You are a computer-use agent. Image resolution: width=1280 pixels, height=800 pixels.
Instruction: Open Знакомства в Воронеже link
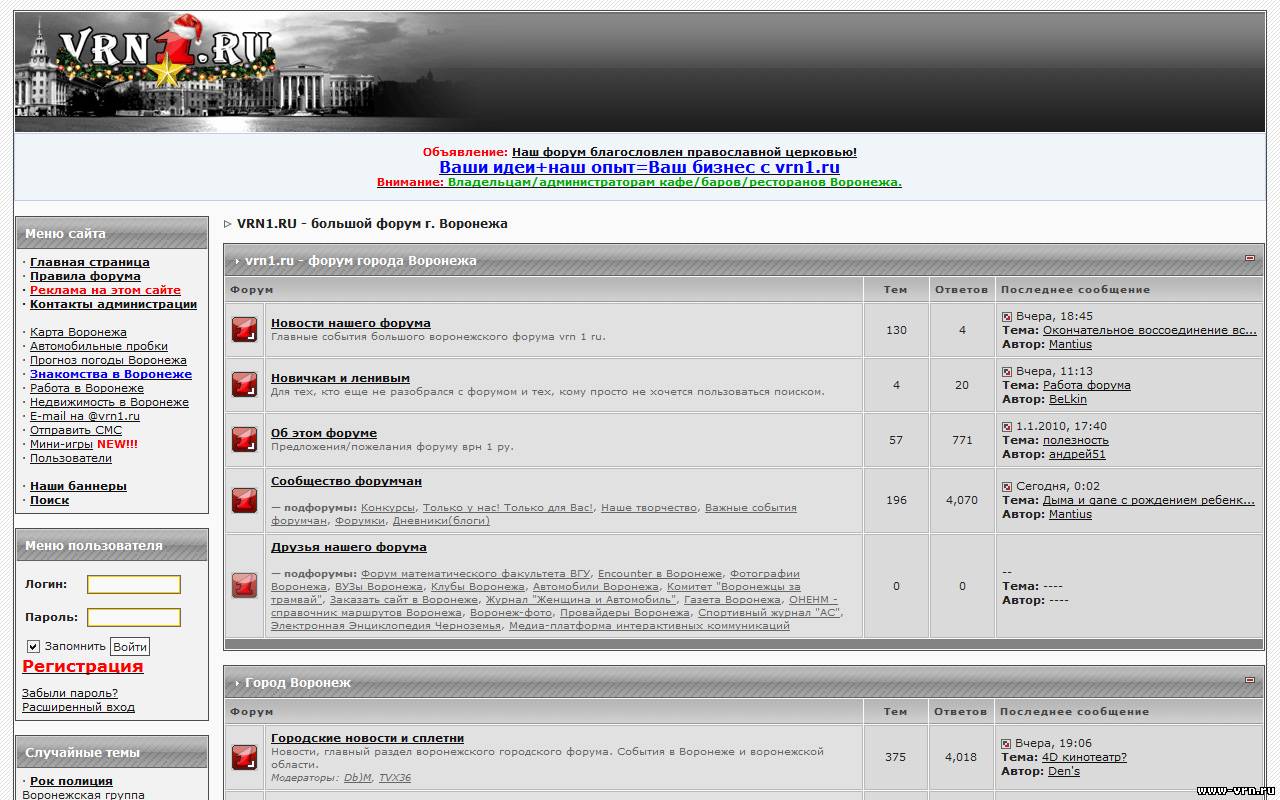[110, 374]
